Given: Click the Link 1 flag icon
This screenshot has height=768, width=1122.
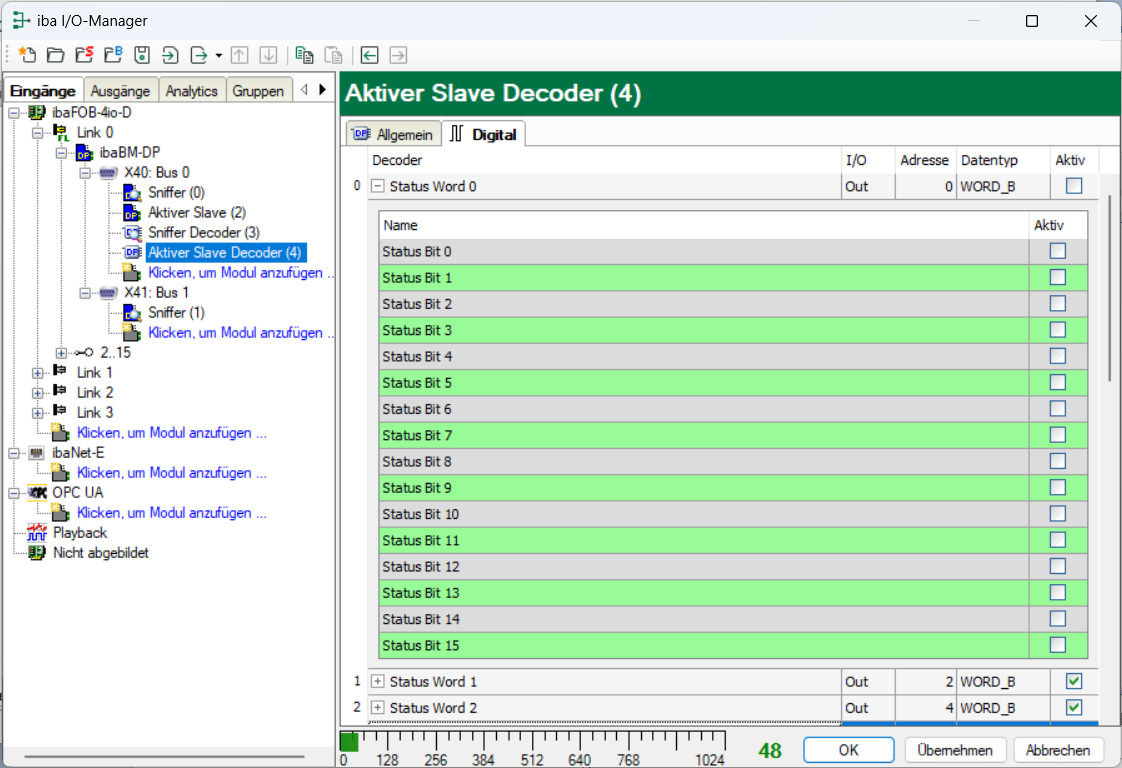Looking at the screenshot, I should pyautogui.click(x=60, y=372).
